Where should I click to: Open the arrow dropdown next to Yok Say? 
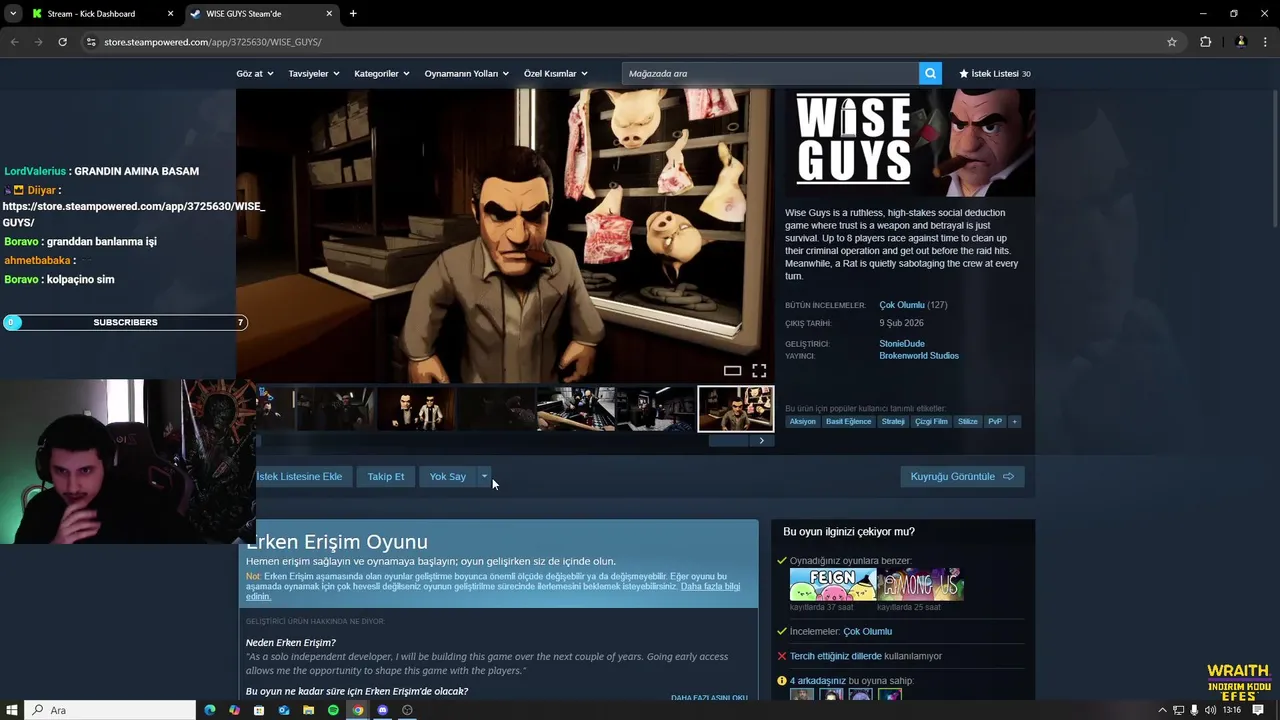pyautogui.click(x=484, y=476)
